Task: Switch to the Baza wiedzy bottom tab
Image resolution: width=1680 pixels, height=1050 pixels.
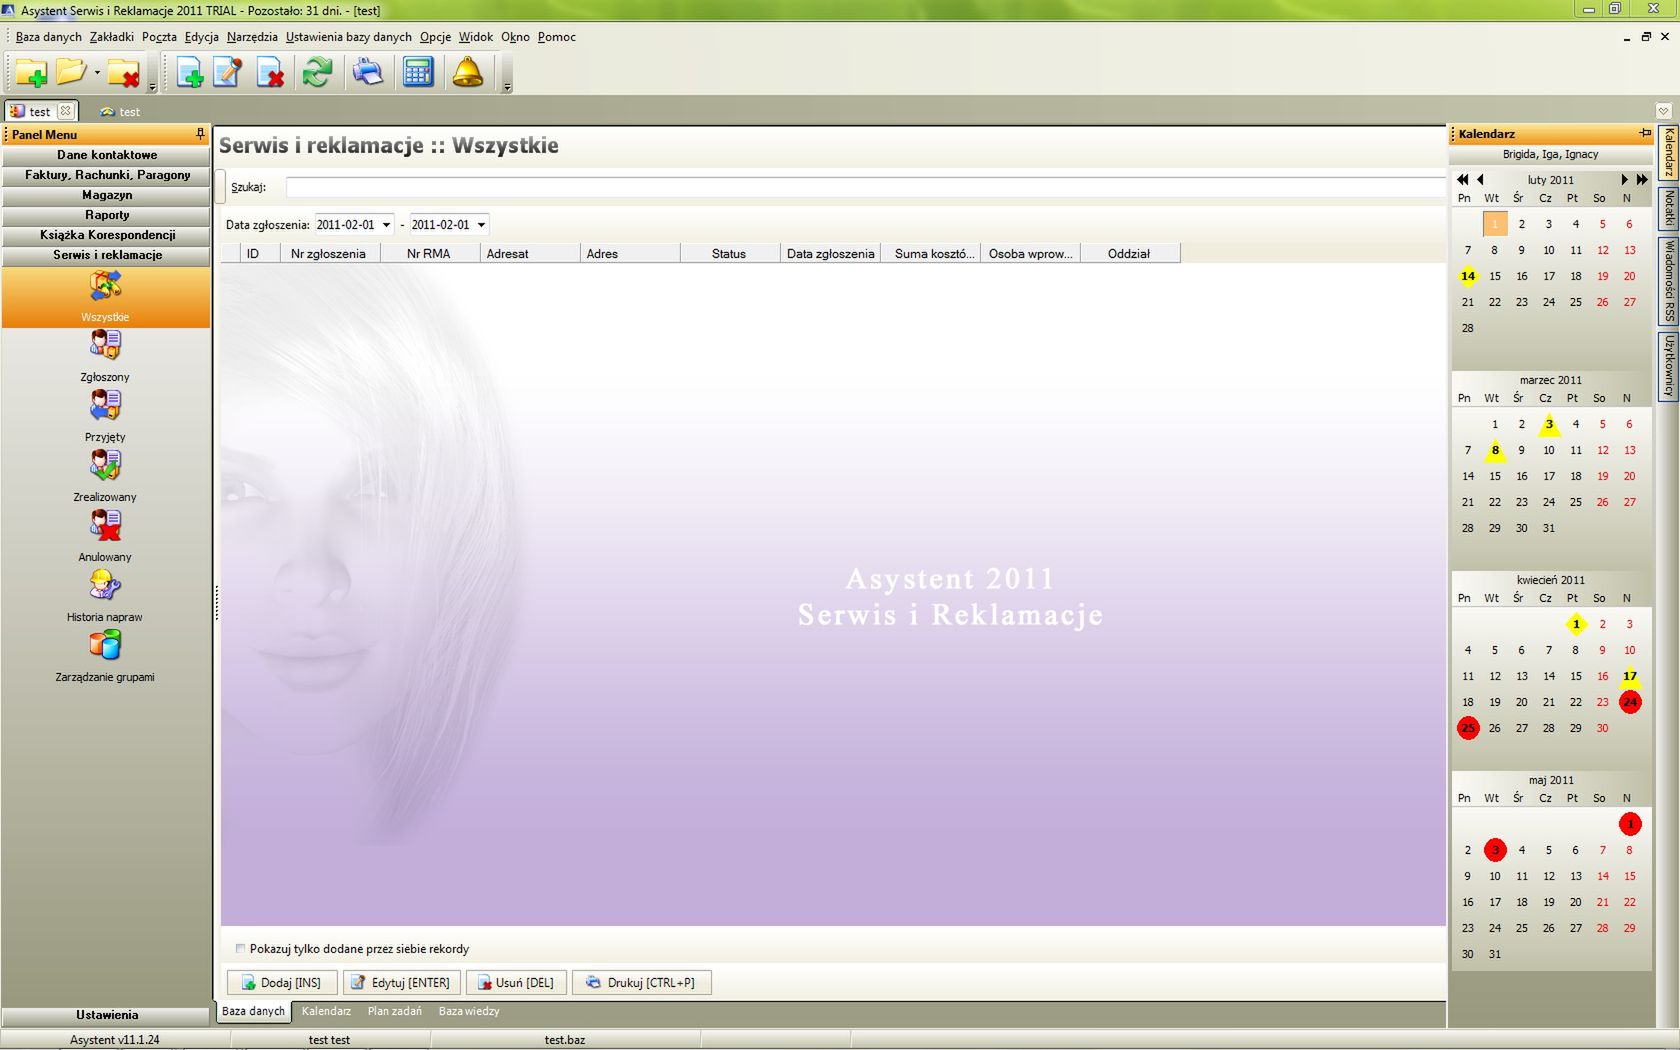Action: point(469,1011)
